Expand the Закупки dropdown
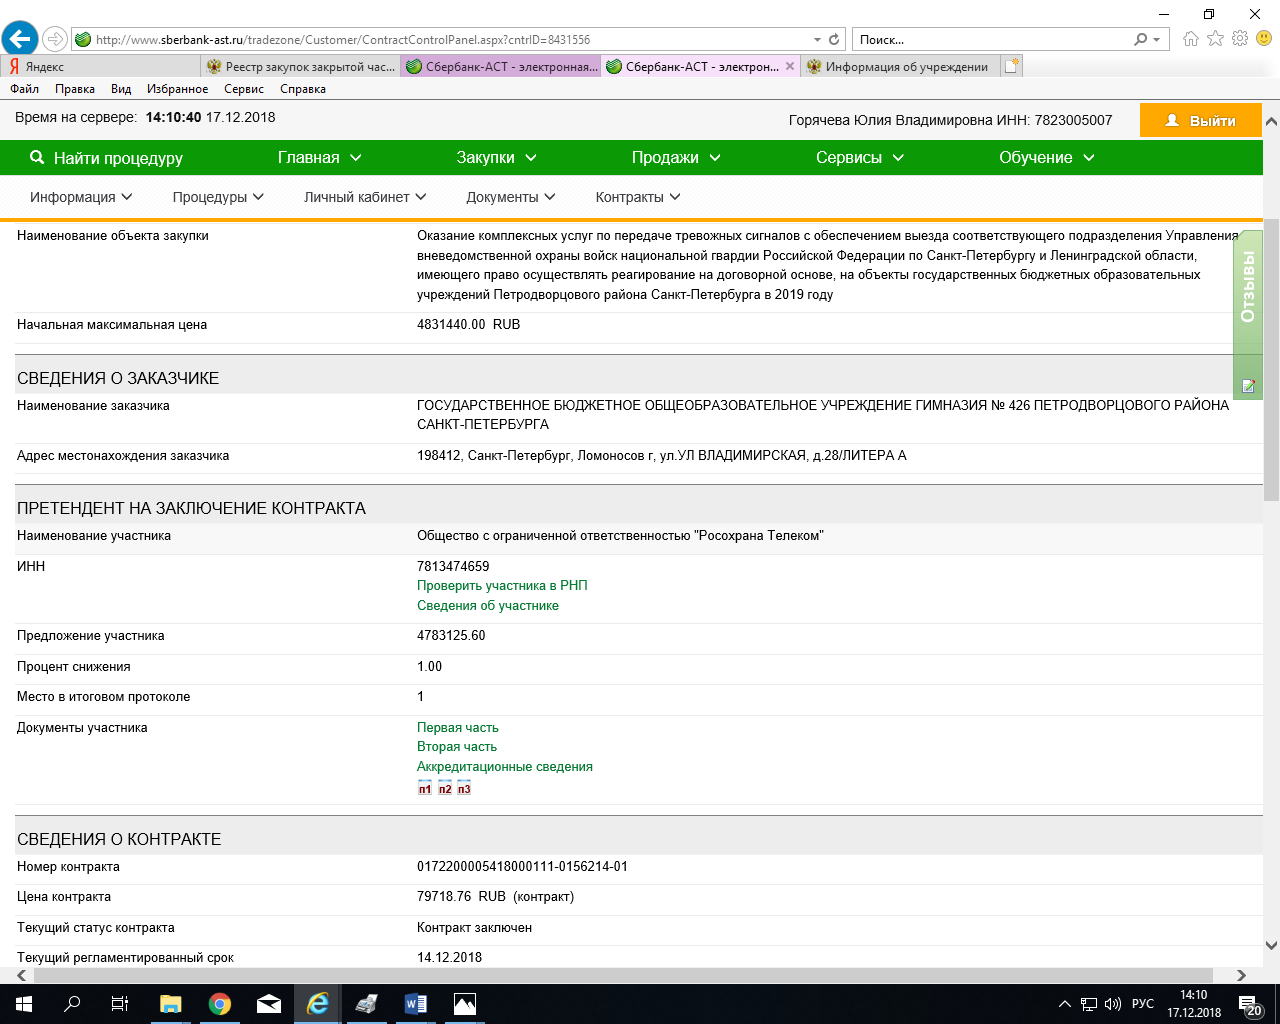The width and height of the screenshot is (1280, 1024). coord(496,158)
